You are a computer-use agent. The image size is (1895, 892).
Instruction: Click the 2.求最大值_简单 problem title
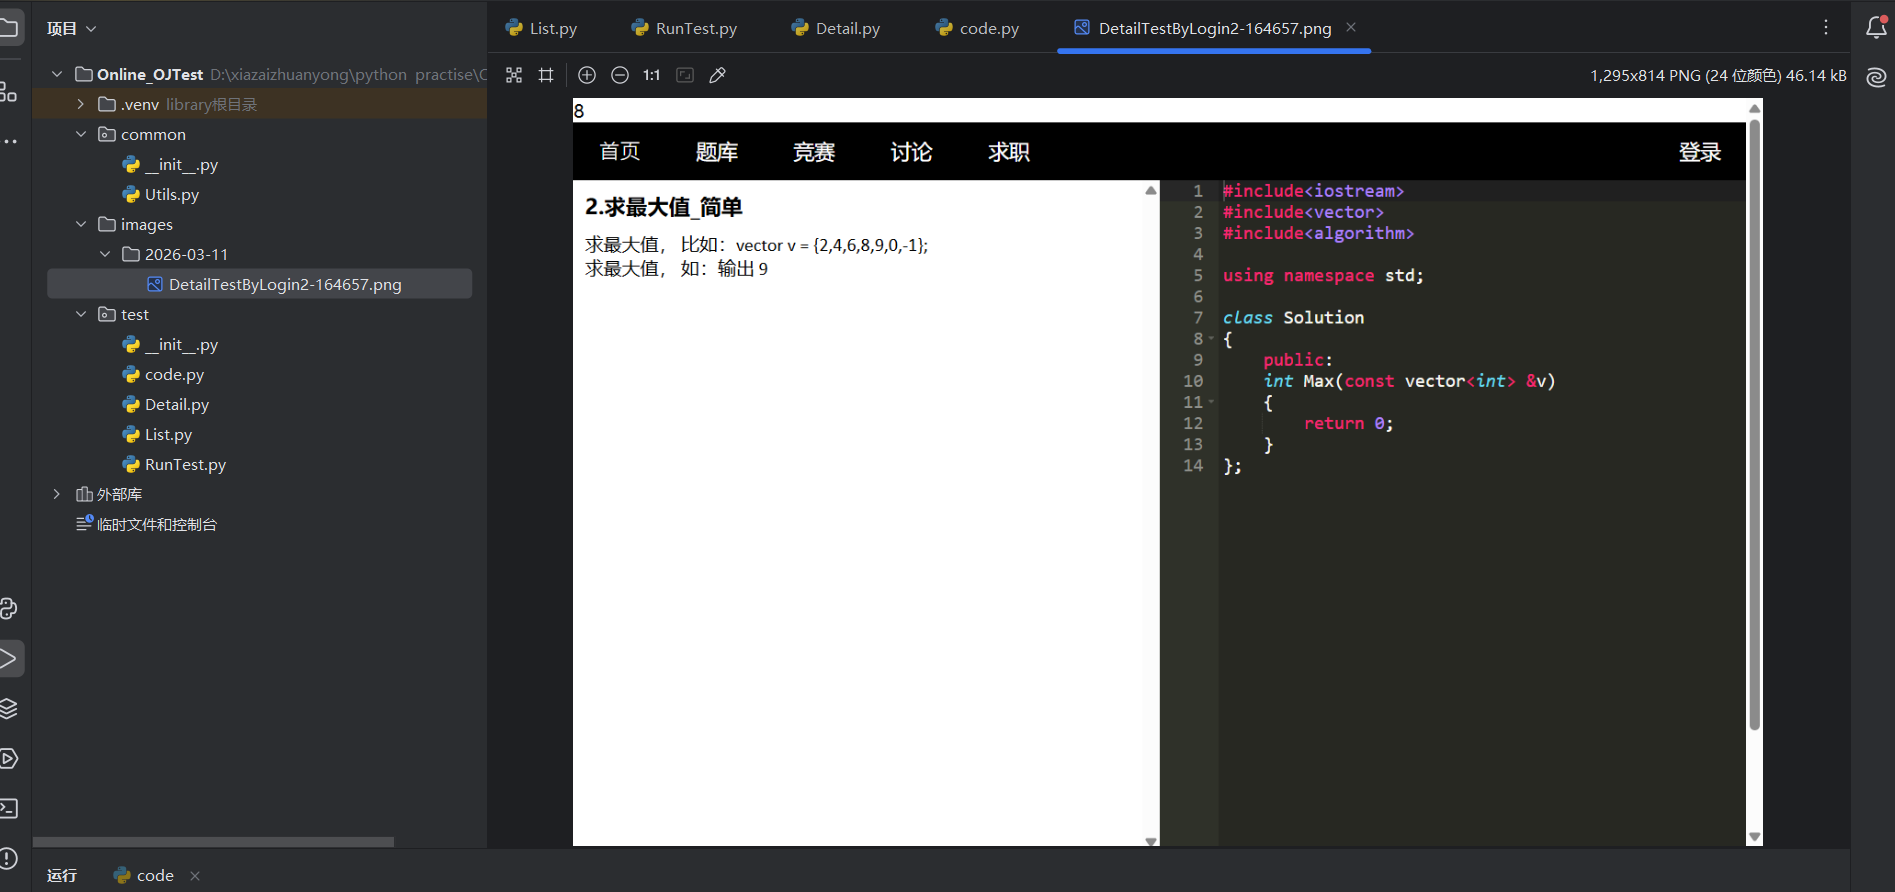664,207
